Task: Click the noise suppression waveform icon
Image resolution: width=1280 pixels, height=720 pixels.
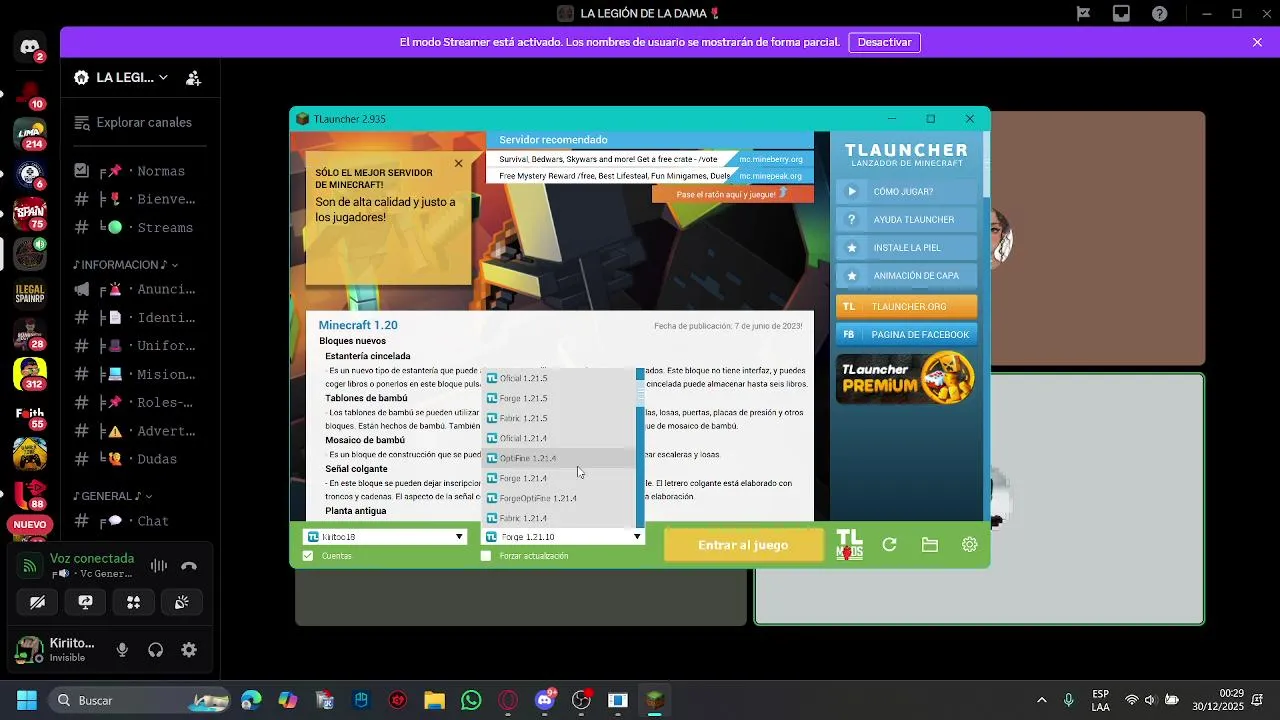Action: (x=158, y=566)
